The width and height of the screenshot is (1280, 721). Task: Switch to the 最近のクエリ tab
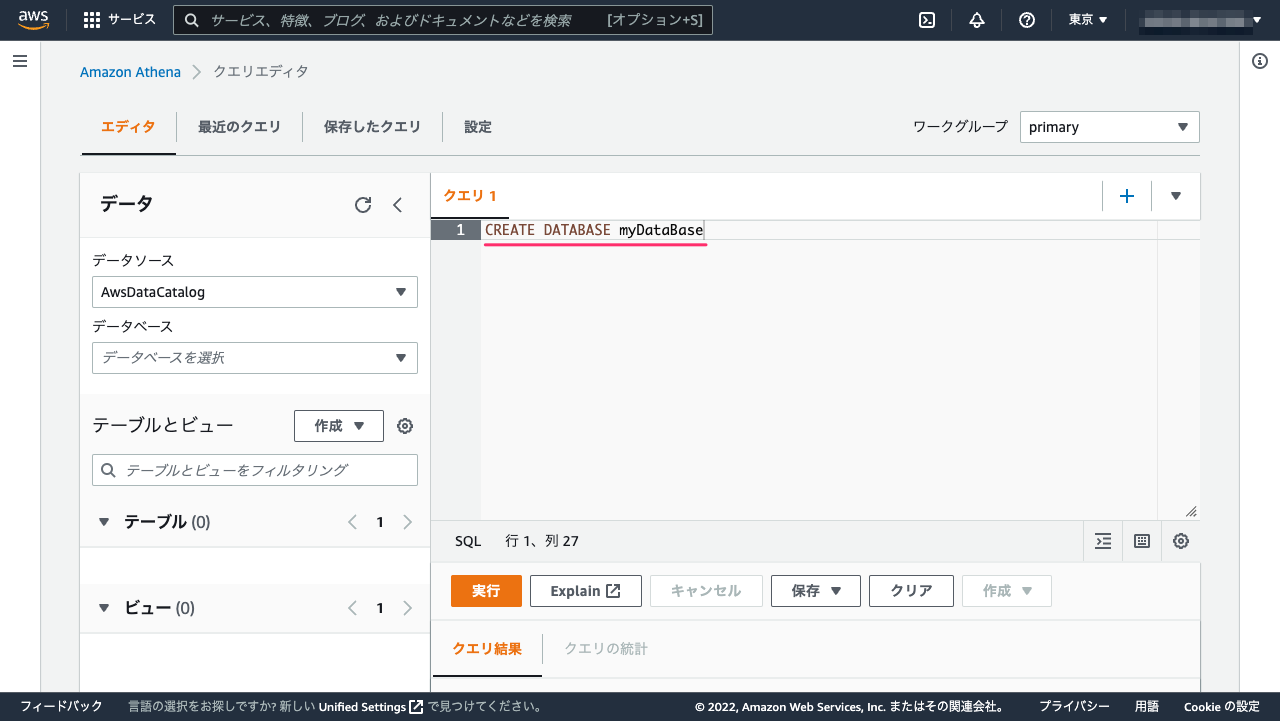(239, 127)
